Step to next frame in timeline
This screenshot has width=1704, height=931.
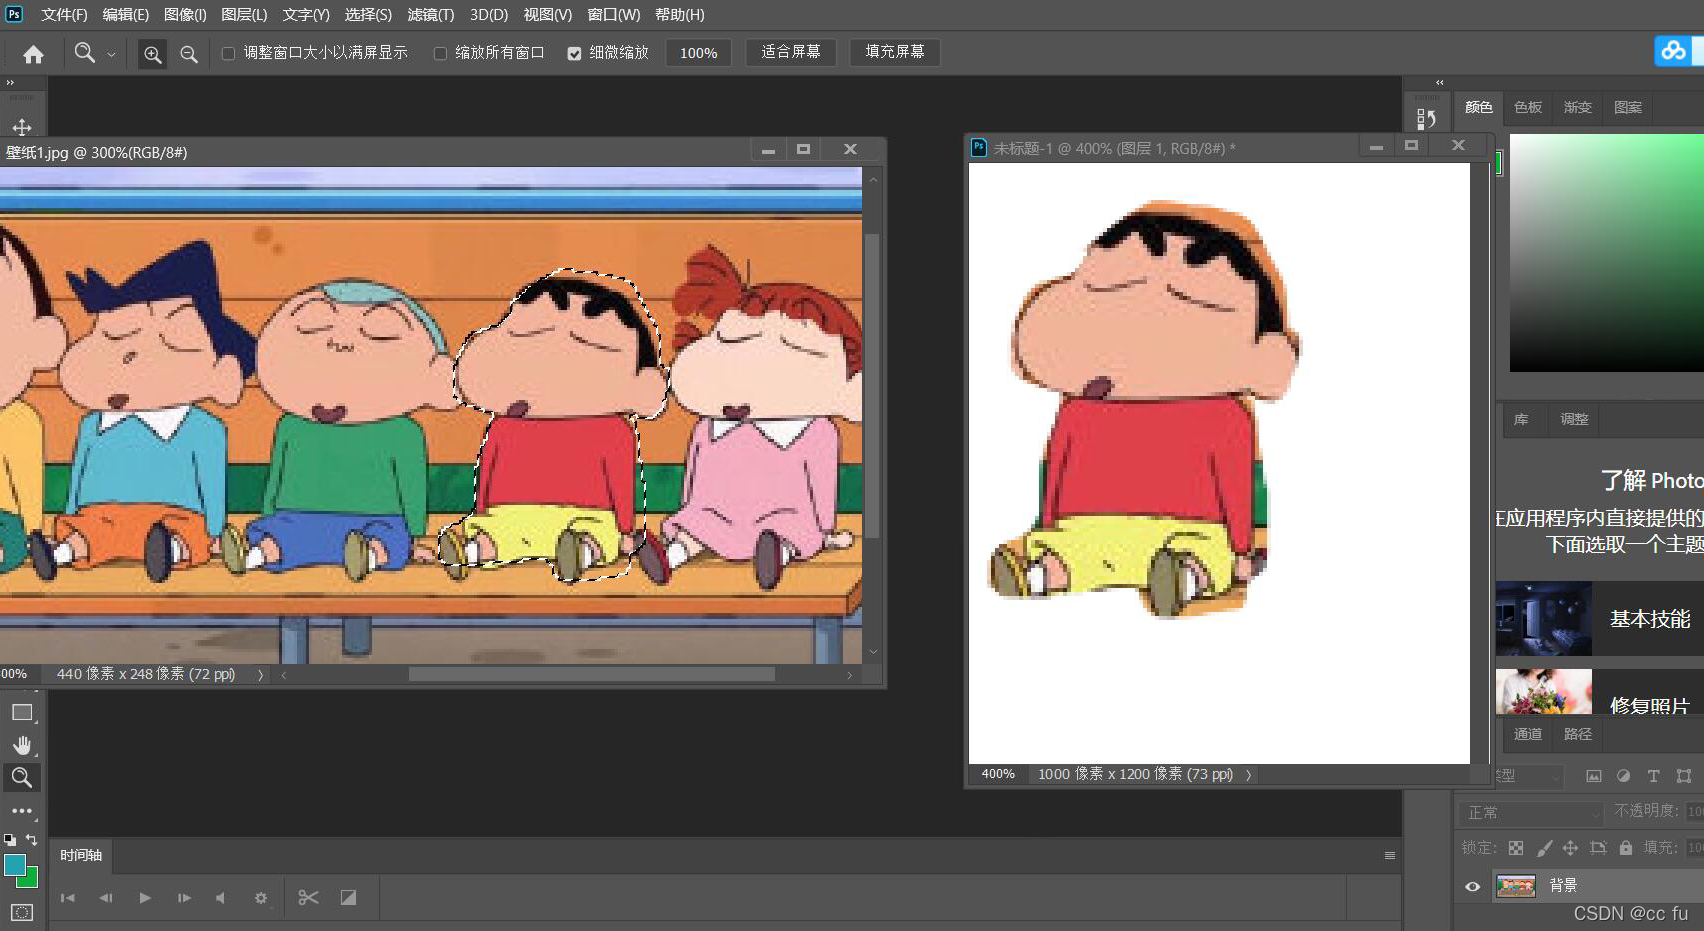coord(184,898)
